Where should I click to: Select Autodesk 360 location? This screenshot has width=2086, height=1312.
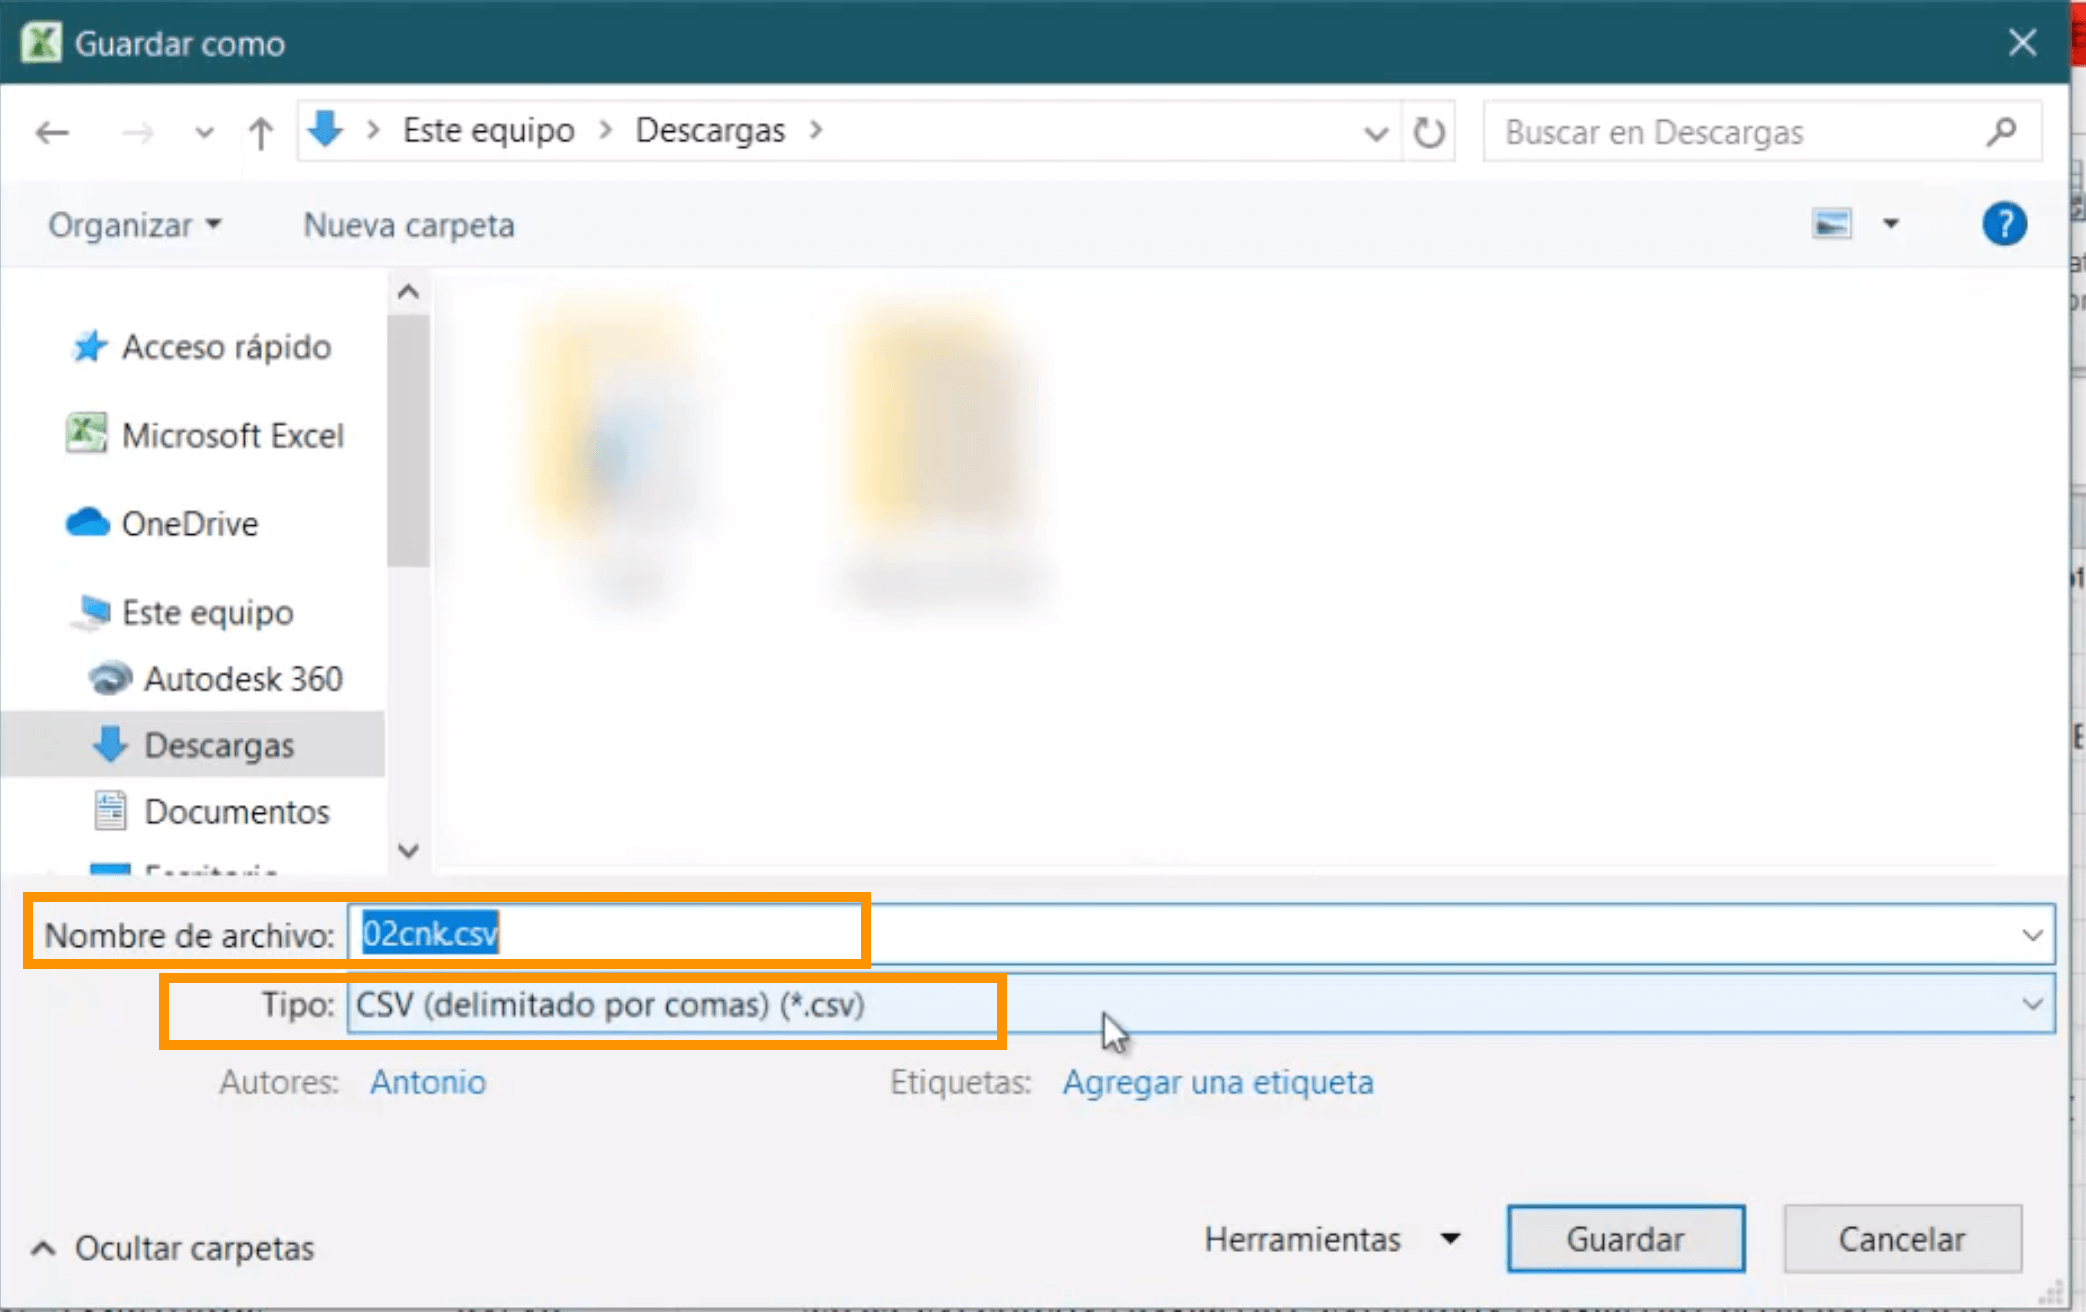pos(242,679)
